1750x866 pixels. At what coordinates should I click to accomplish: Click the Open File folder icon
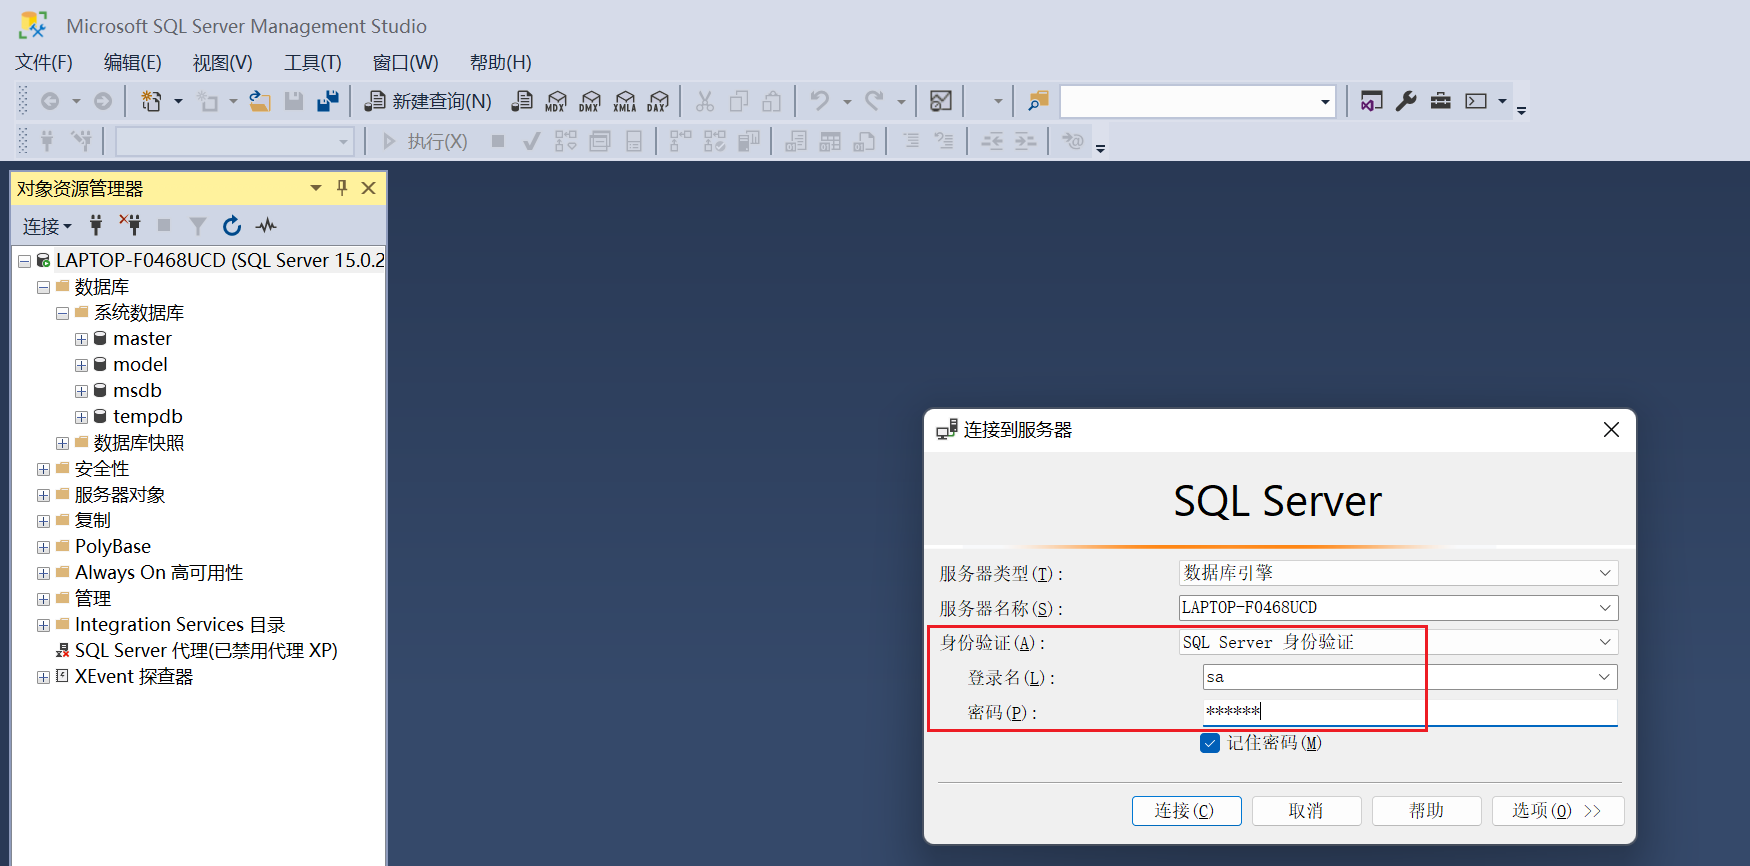pyautogui.click(x=260, y=101)
